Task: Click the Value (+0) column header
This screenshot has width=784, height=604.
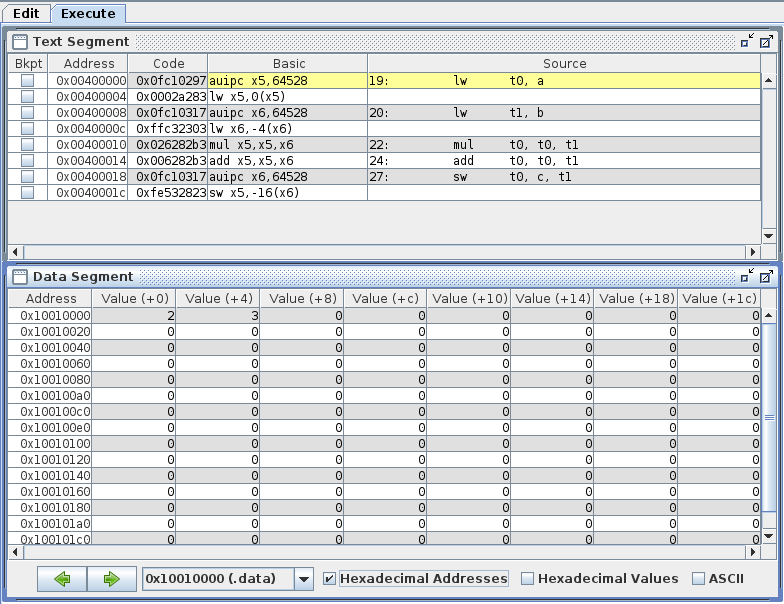Action: pos(134,298)
